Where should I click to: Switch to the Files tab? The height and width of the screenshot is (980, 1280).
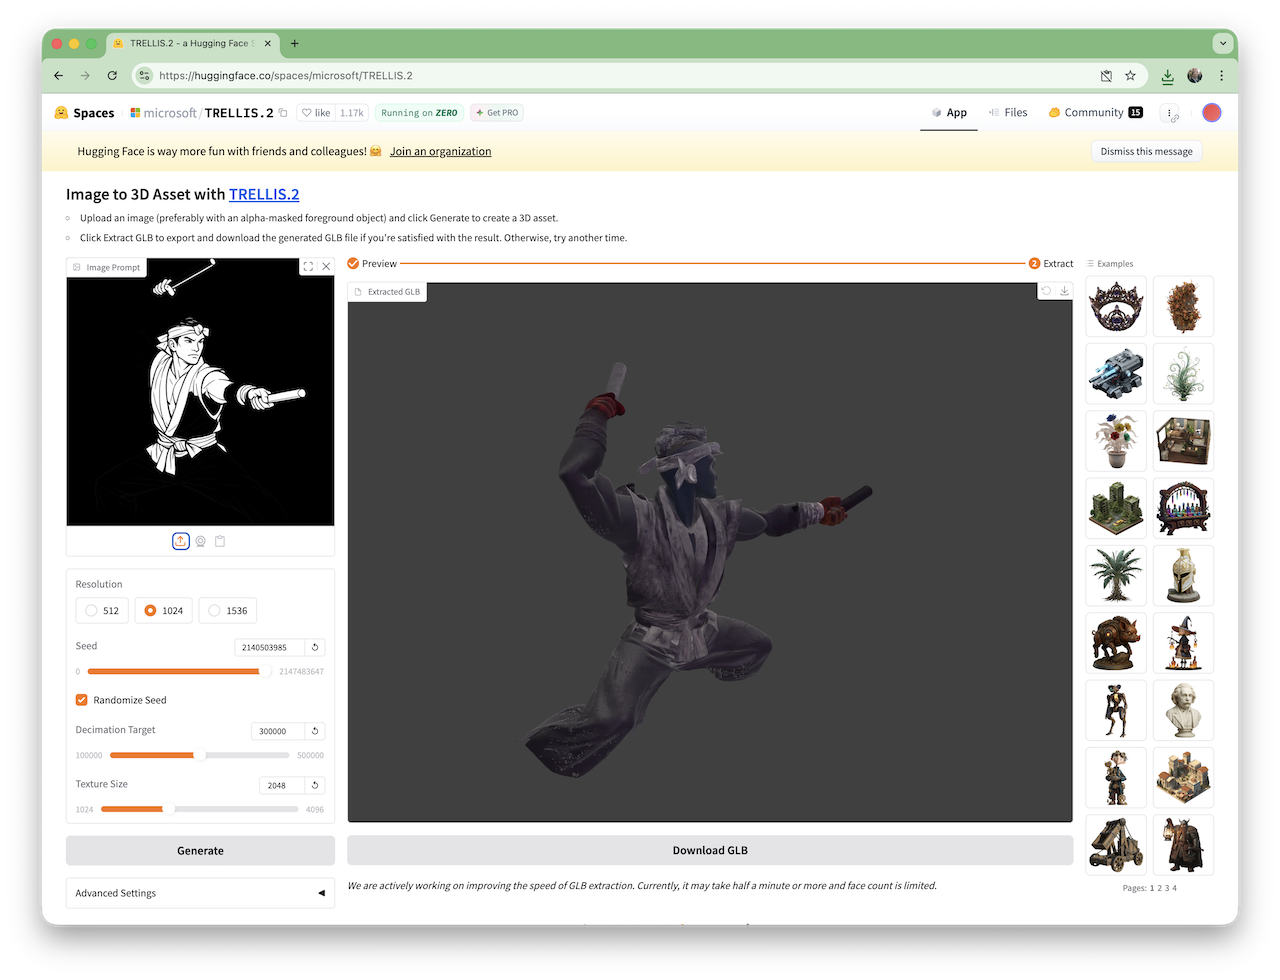tap(1007, 113)
